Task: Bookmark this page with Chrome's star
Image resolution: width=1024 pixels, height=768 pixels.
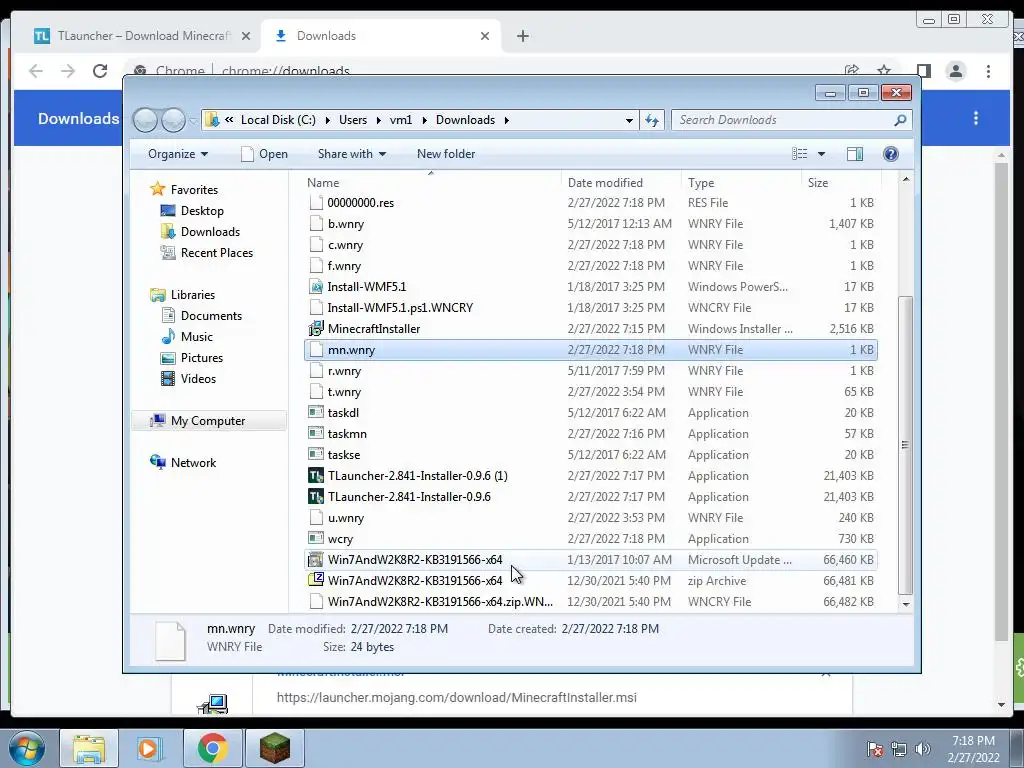Action: pos(884,71)
